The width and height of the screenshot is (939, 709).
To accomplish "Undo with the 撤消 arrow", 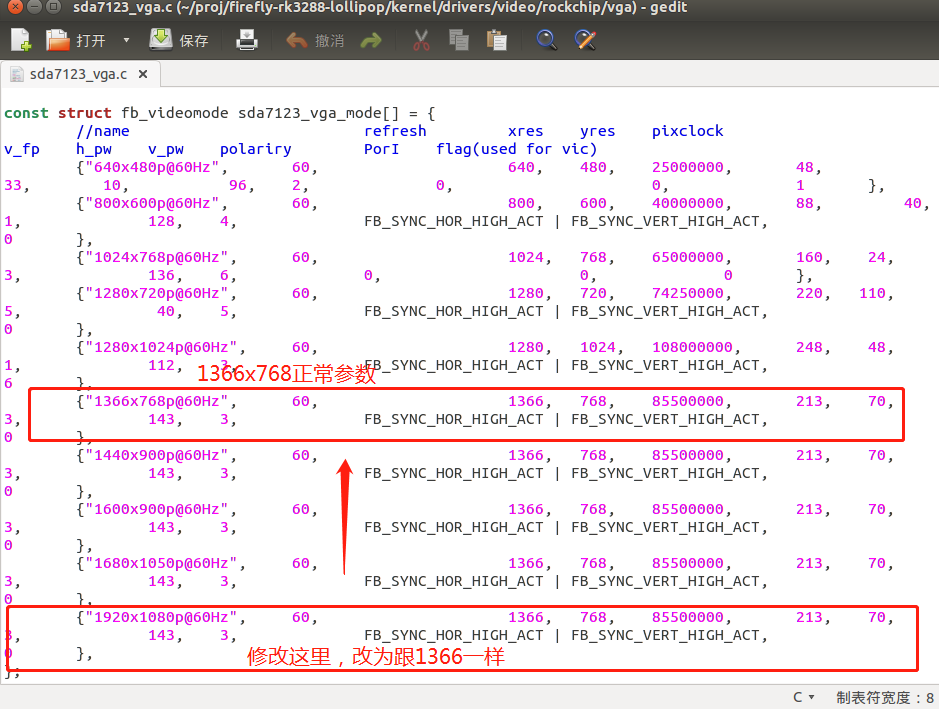I will 314,40.
